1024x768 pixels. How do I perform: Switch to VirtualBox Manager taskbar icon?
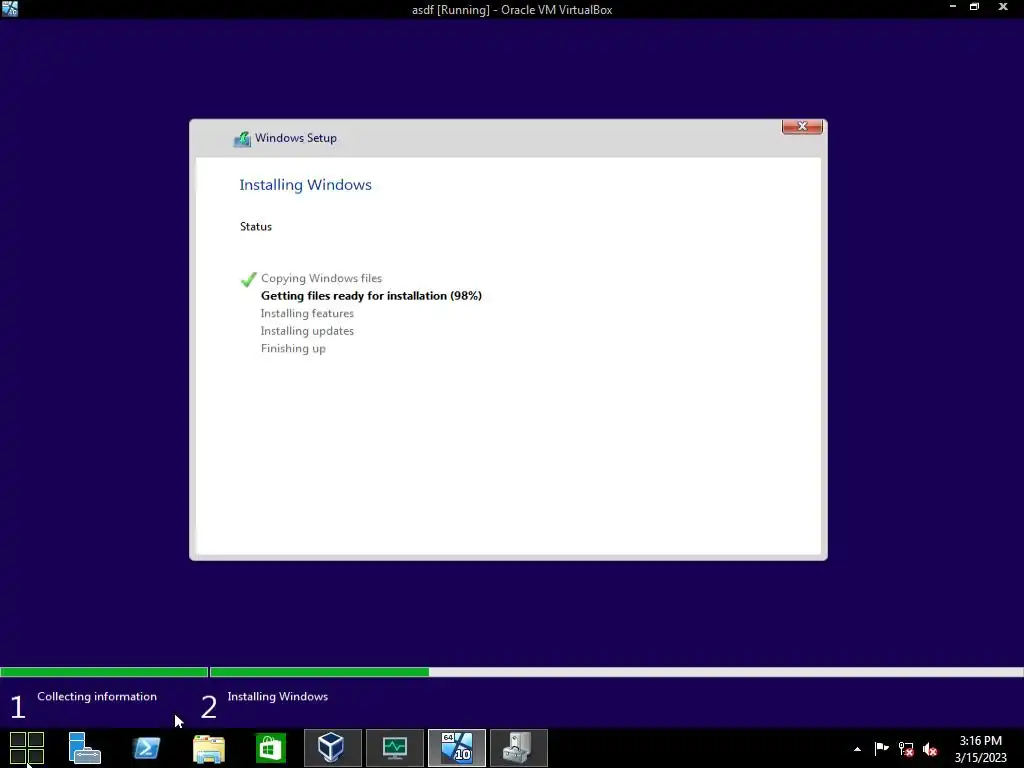[x=332, y=748]
